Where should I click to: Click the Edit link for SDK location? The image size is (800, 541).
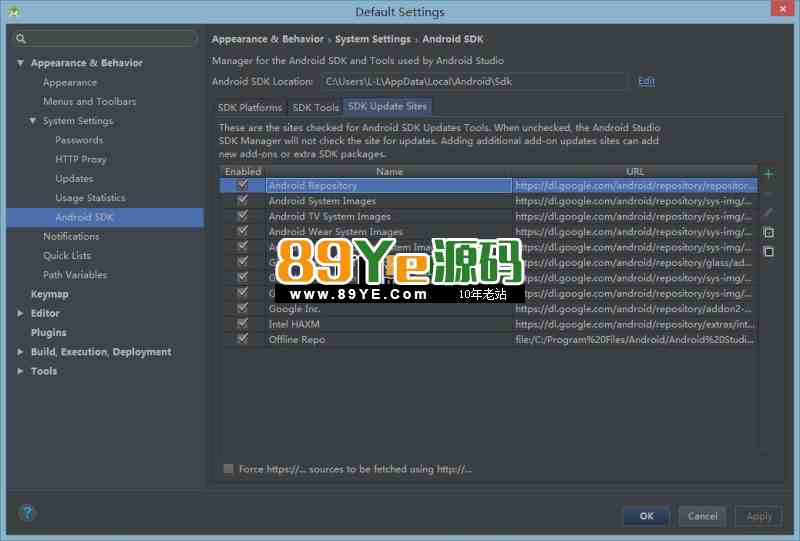pos(646,82)
